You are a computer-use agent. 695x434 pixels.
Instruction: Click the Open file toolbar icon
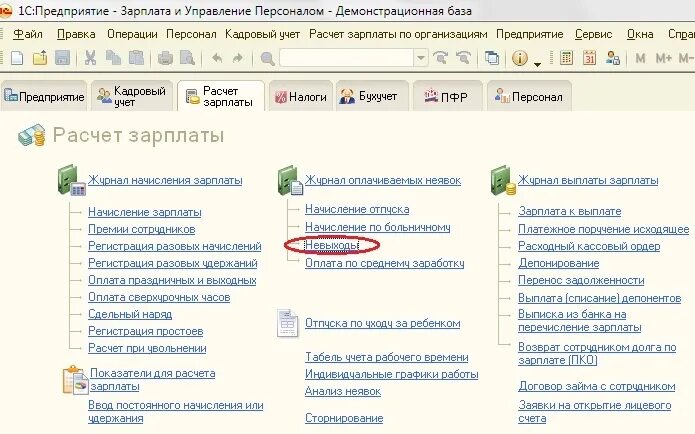40,58
